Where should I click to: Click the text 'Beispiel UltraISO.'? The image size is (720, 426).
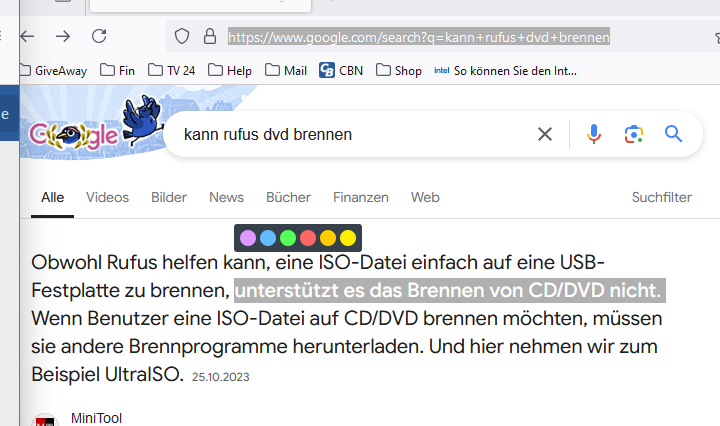(x=107, y=375)
